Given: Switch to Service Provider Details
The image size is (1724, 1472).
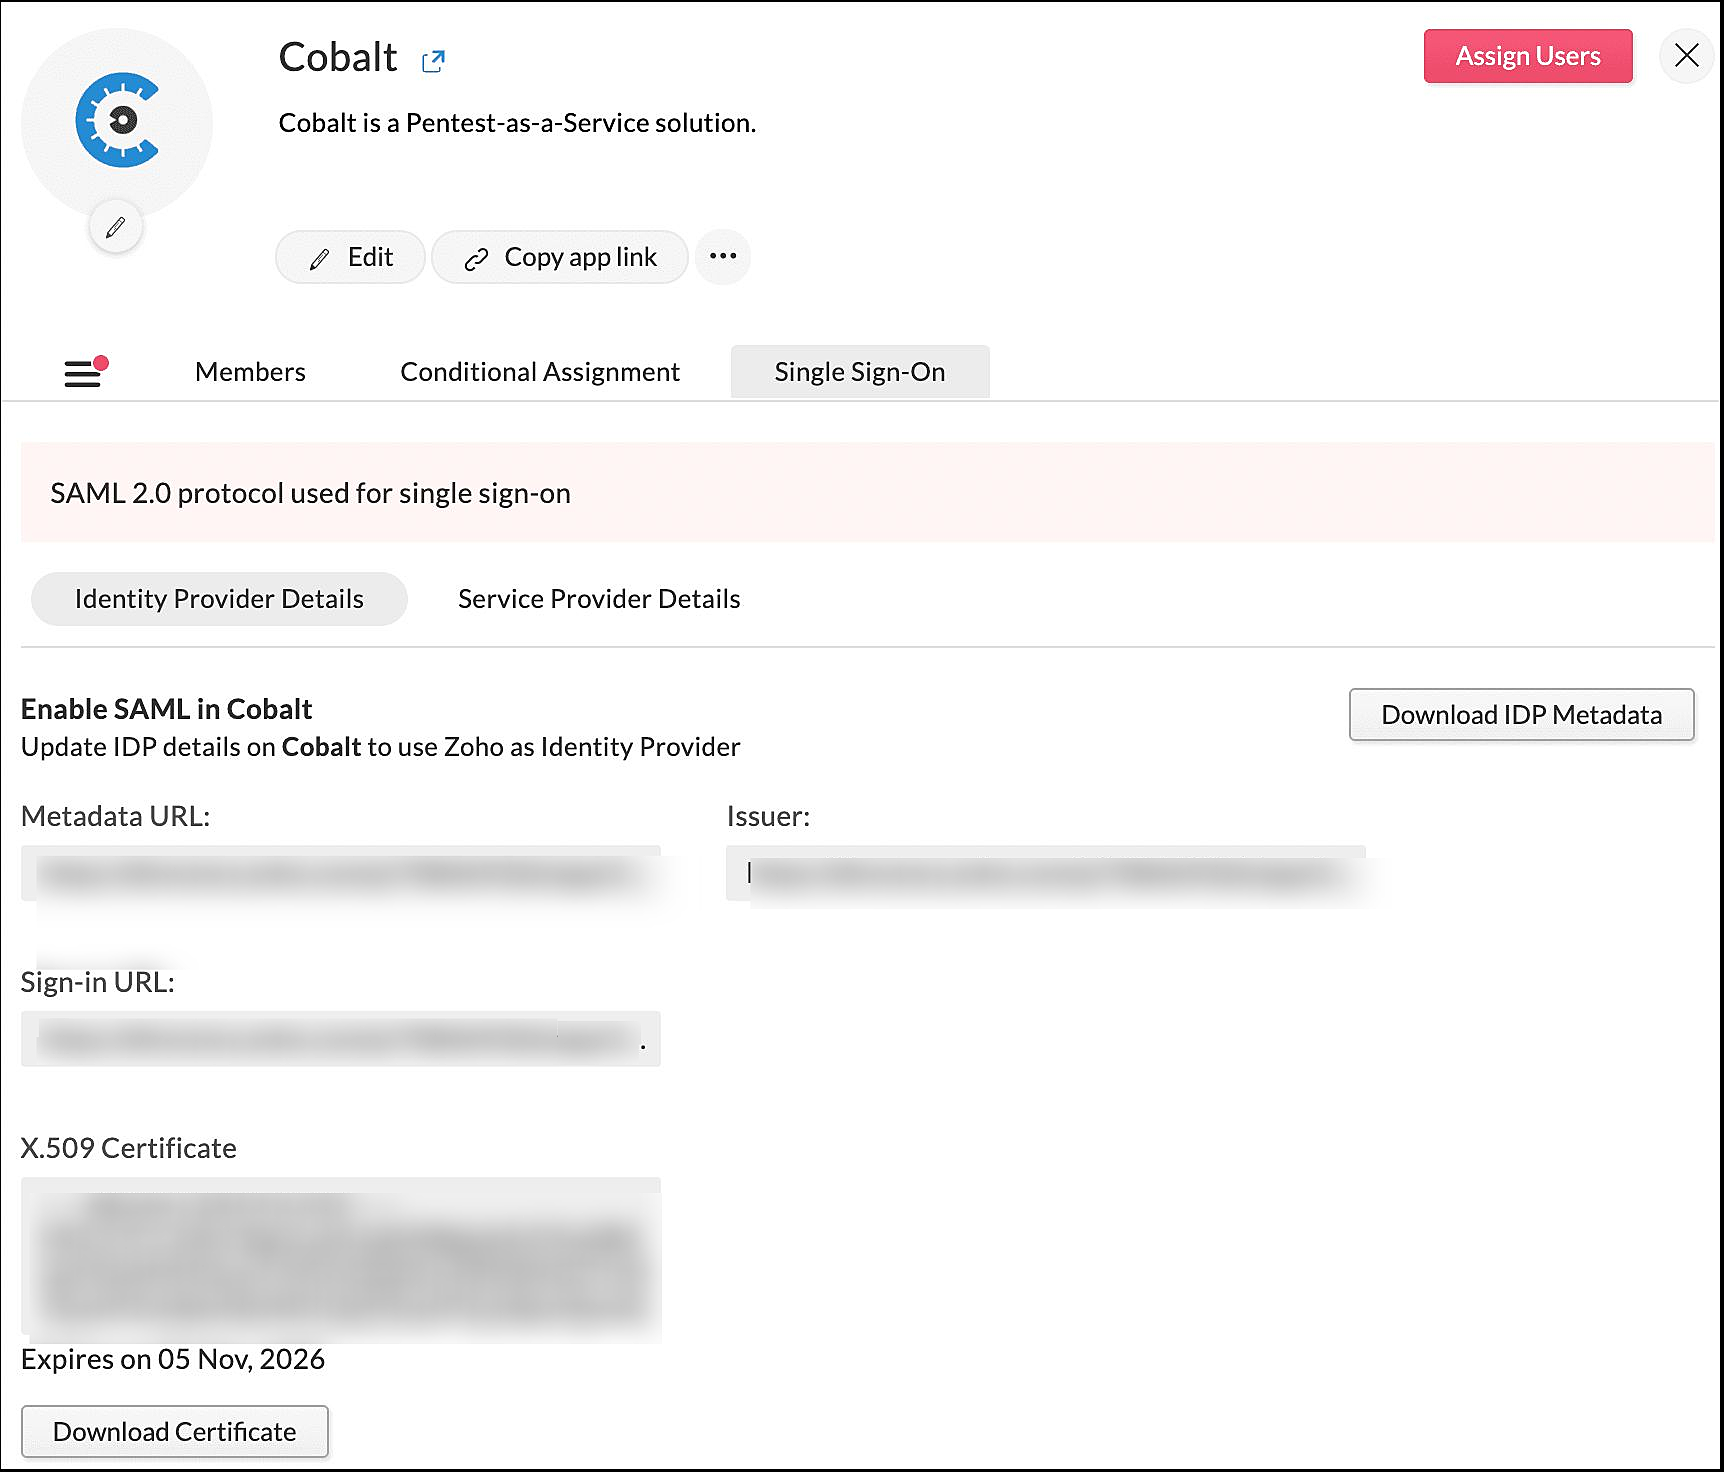Looking at the screenshot, I should pos(599,599).
